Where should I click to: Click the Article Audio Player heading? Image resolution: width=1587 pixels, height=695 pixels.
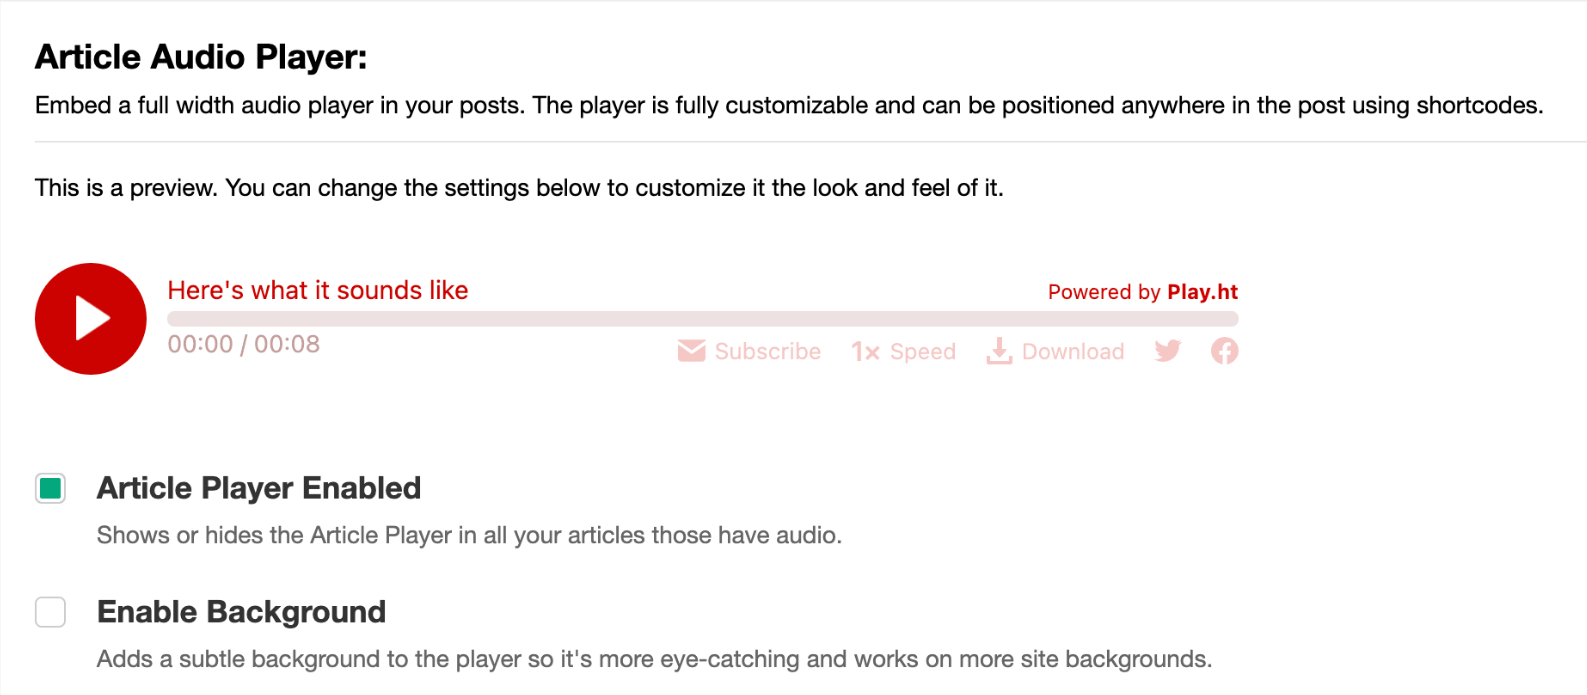201,57
